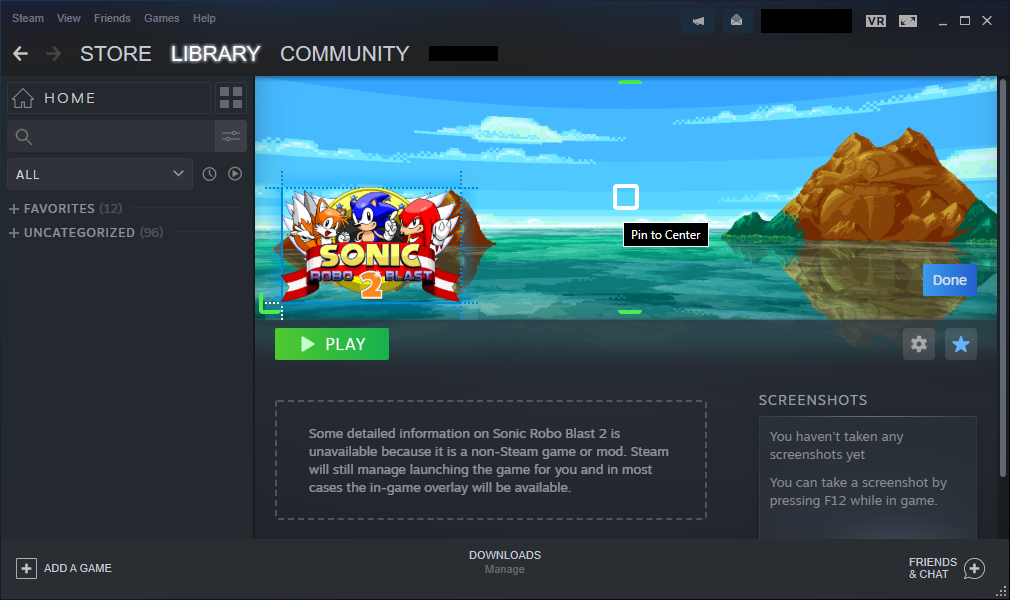Switch to collections grid view icon
Image resolution: width=1010 pixels, height=600 pixels.
[231, 98]
